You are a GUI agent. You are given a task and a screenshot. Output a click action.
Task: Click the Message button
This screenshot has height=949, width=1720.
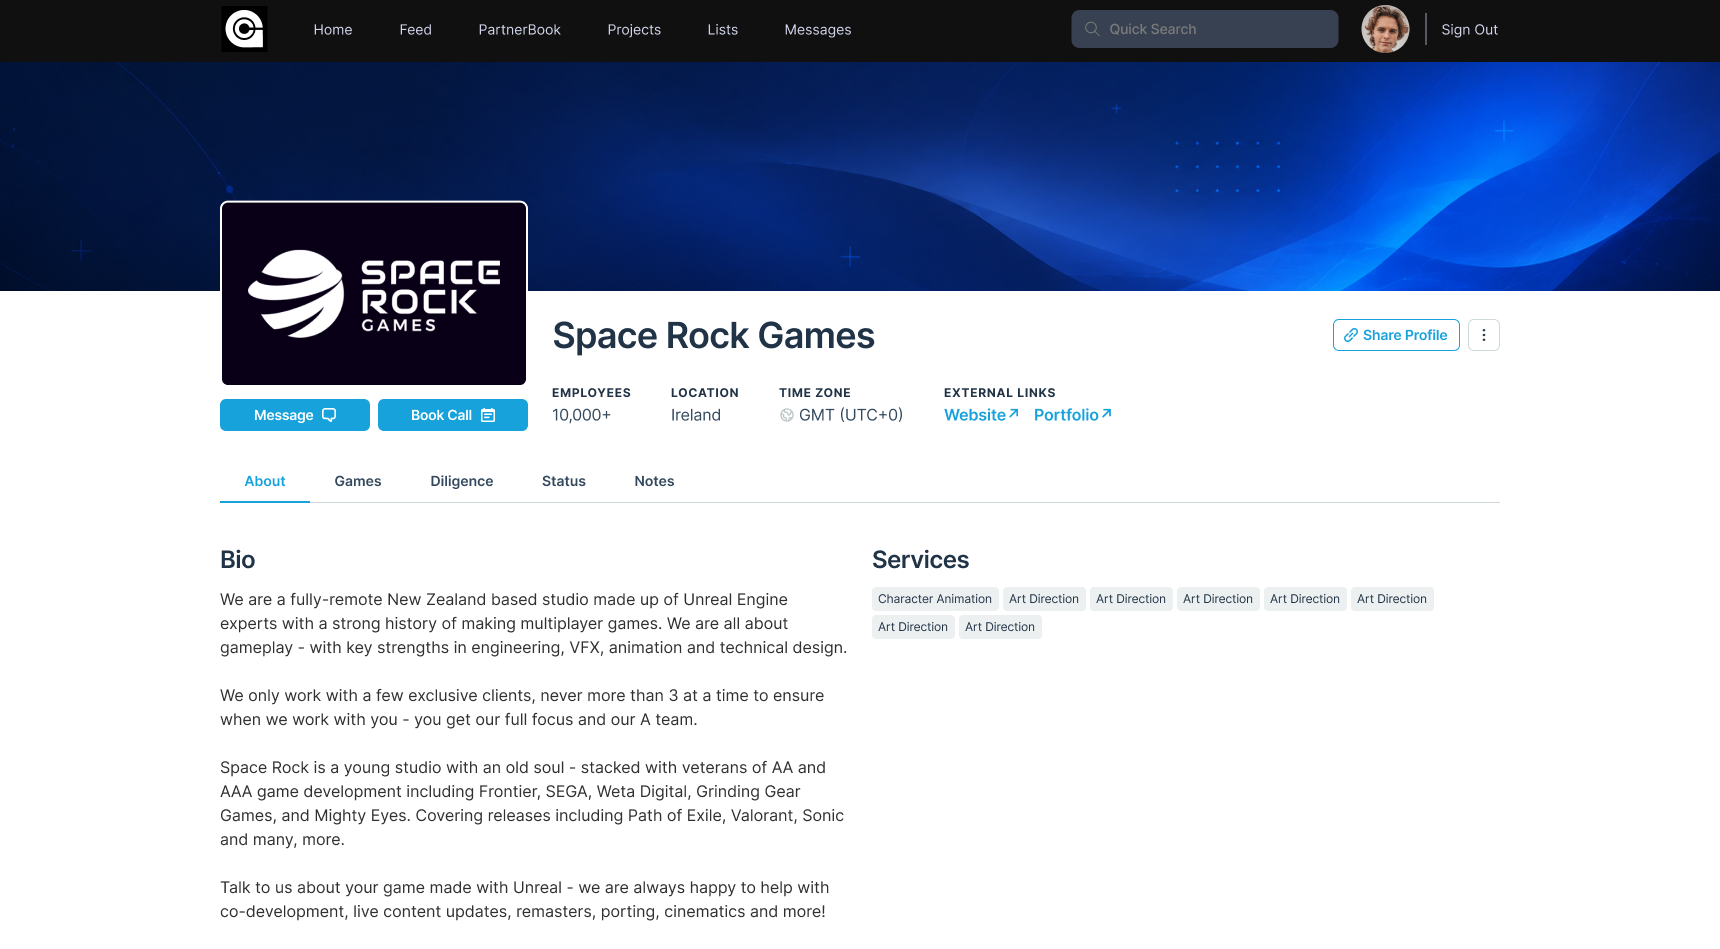[295, 415]
